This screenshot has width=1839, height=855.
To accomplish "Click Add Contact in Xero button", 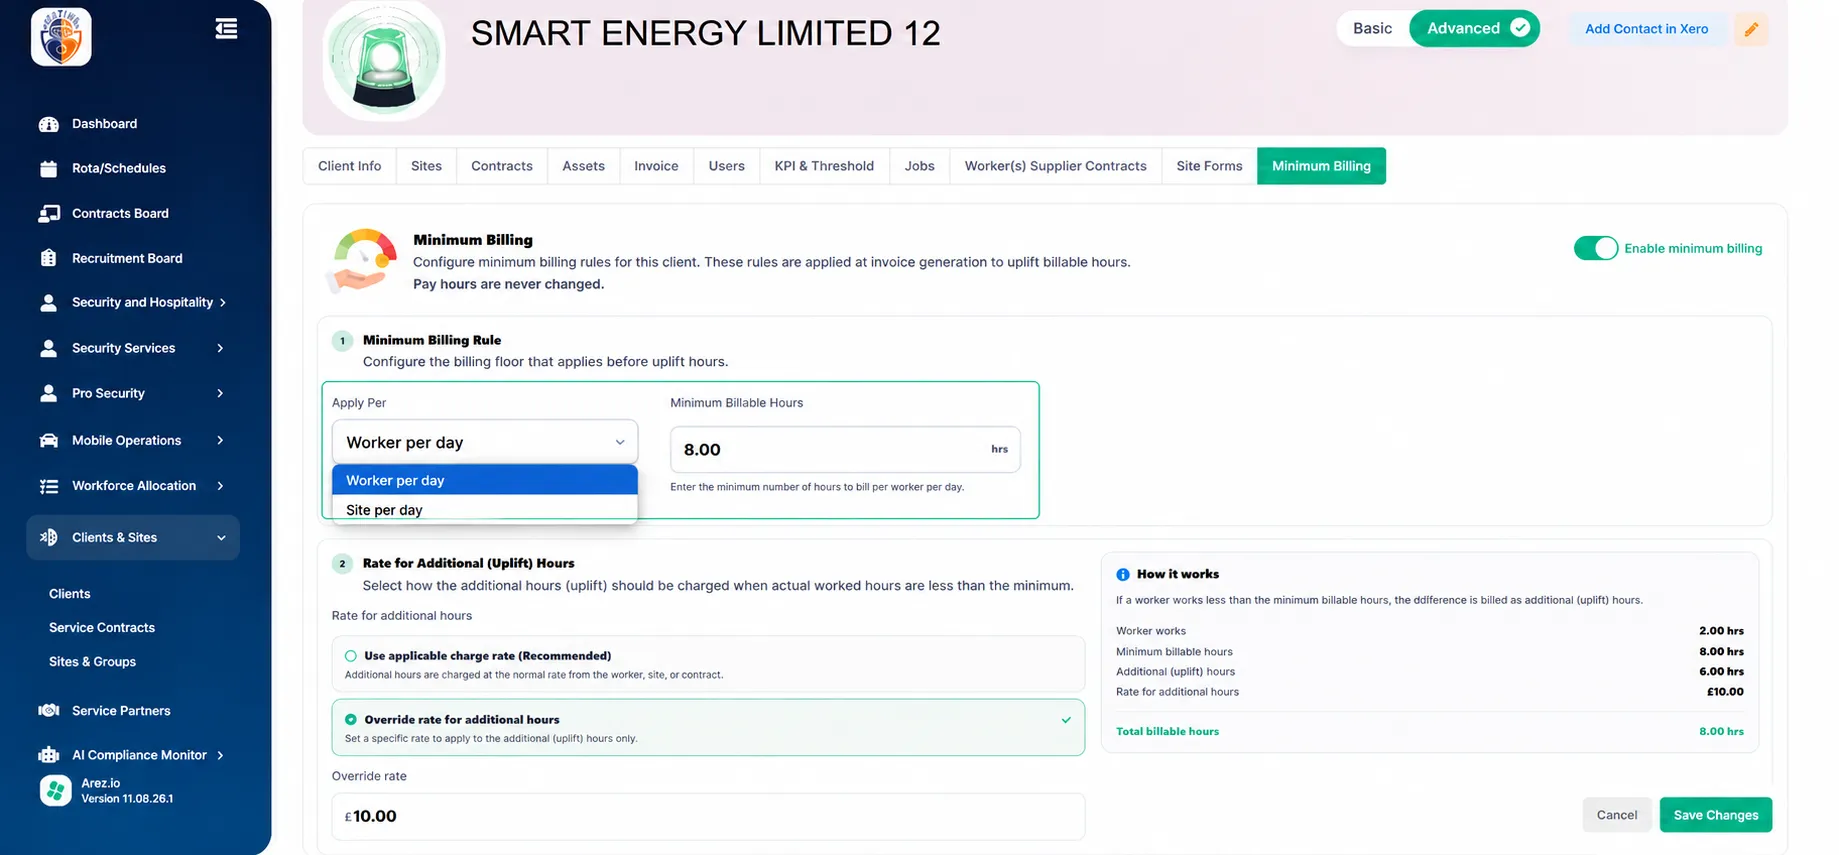I will click(x=1646, y=29).
